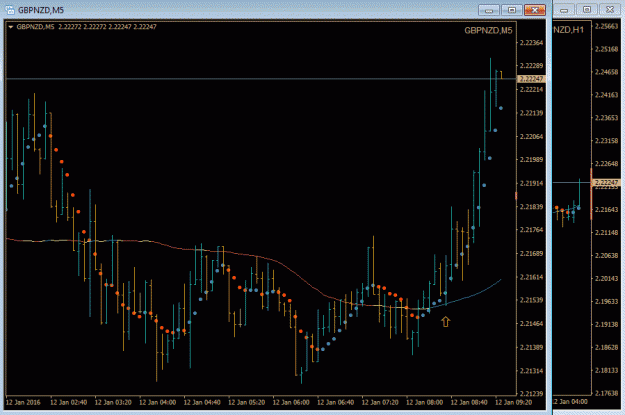Click price level 2.23158 on the H1 scale
Viewport: 625px width, 415px height.
606,141
